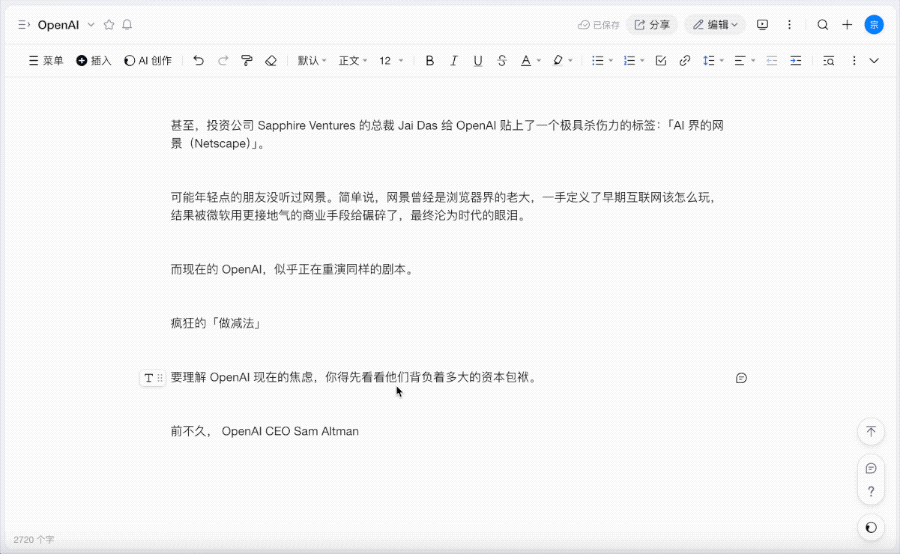The height and width of the screenshot is (554, 900).
Task: Toggle underline formatting
Action: 478,61
